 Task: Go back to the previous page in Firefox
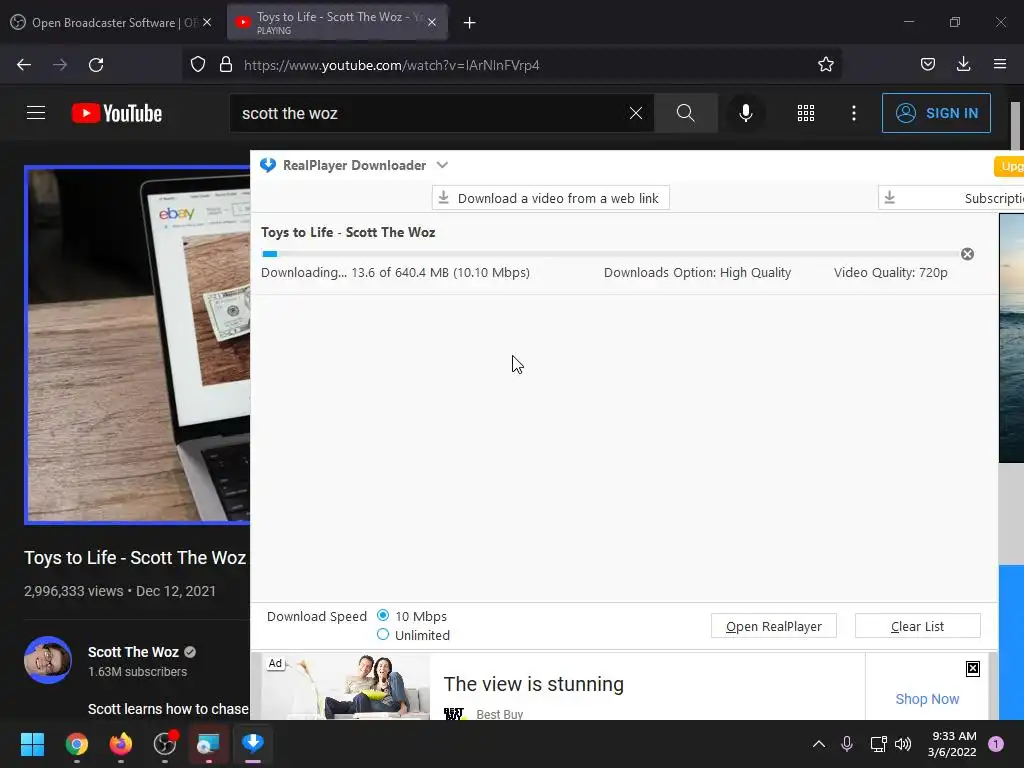tap(24, 65)
